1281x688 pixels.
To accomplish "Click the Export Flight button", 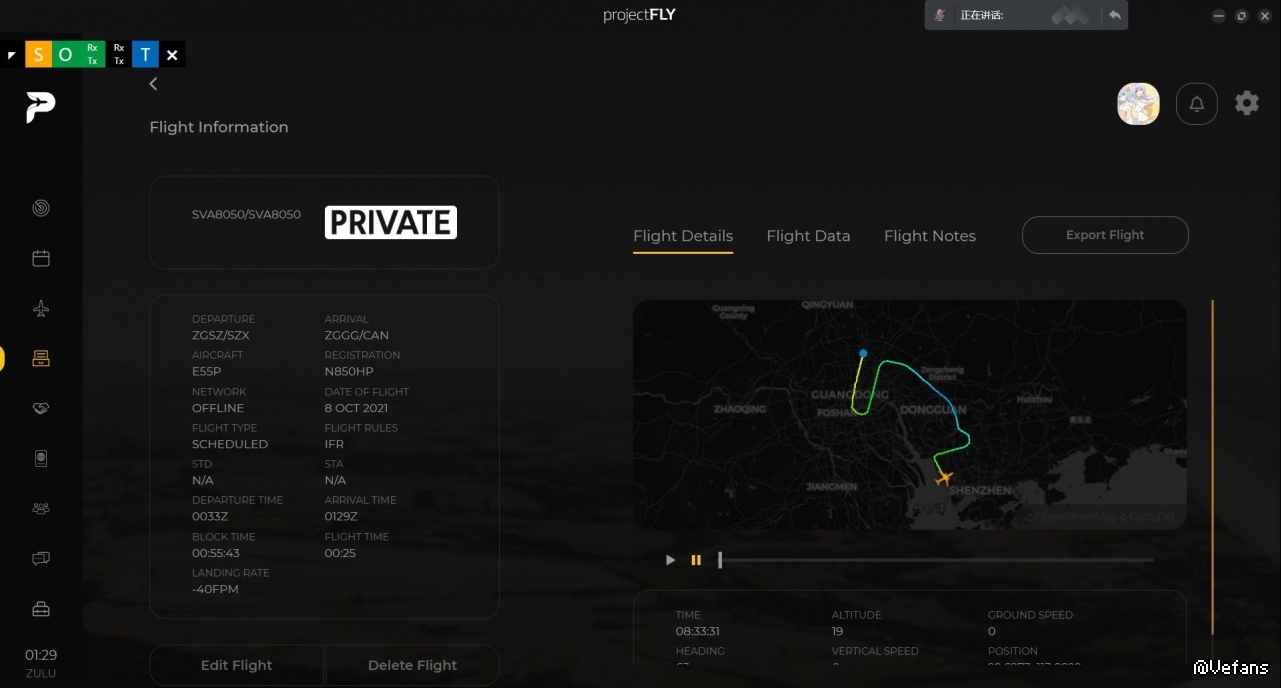I will pos(1104,235).
